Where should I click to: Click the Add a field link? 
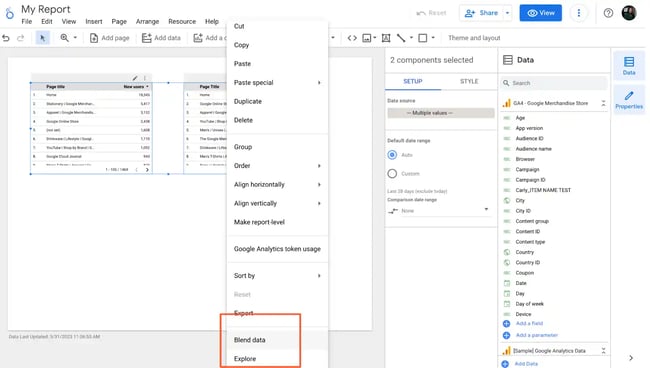[529, 323]
